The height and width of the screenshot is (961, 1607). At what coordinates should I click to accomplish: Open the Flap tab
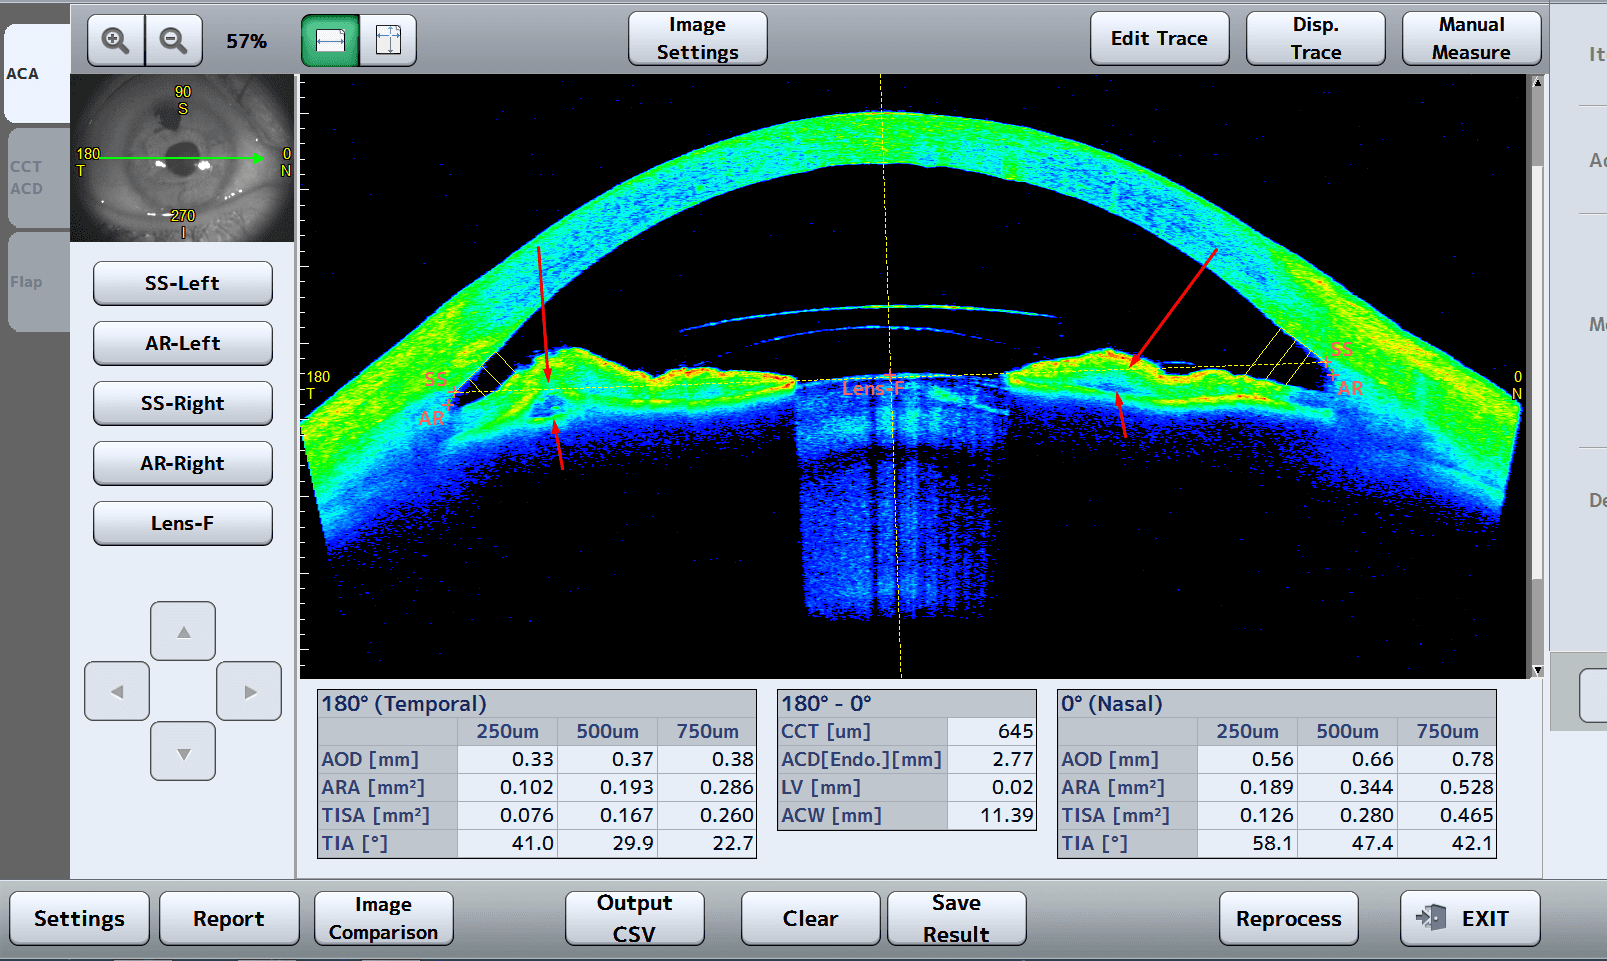tap(36, 282)
